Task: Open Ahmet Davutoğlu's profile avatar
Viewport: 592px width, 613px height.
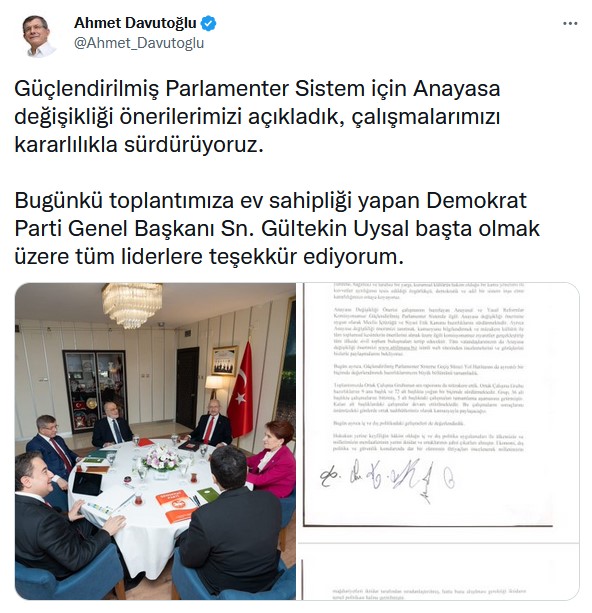Action: (x=39, y=36)
